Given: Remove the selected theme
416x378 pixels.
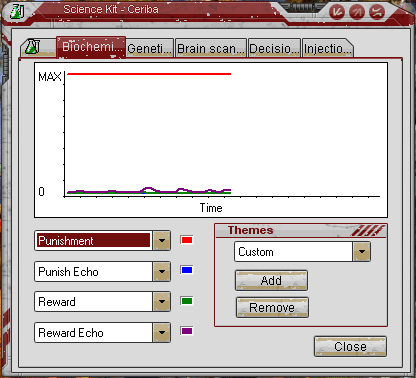Looking at the screenshot, I should 272,307.
